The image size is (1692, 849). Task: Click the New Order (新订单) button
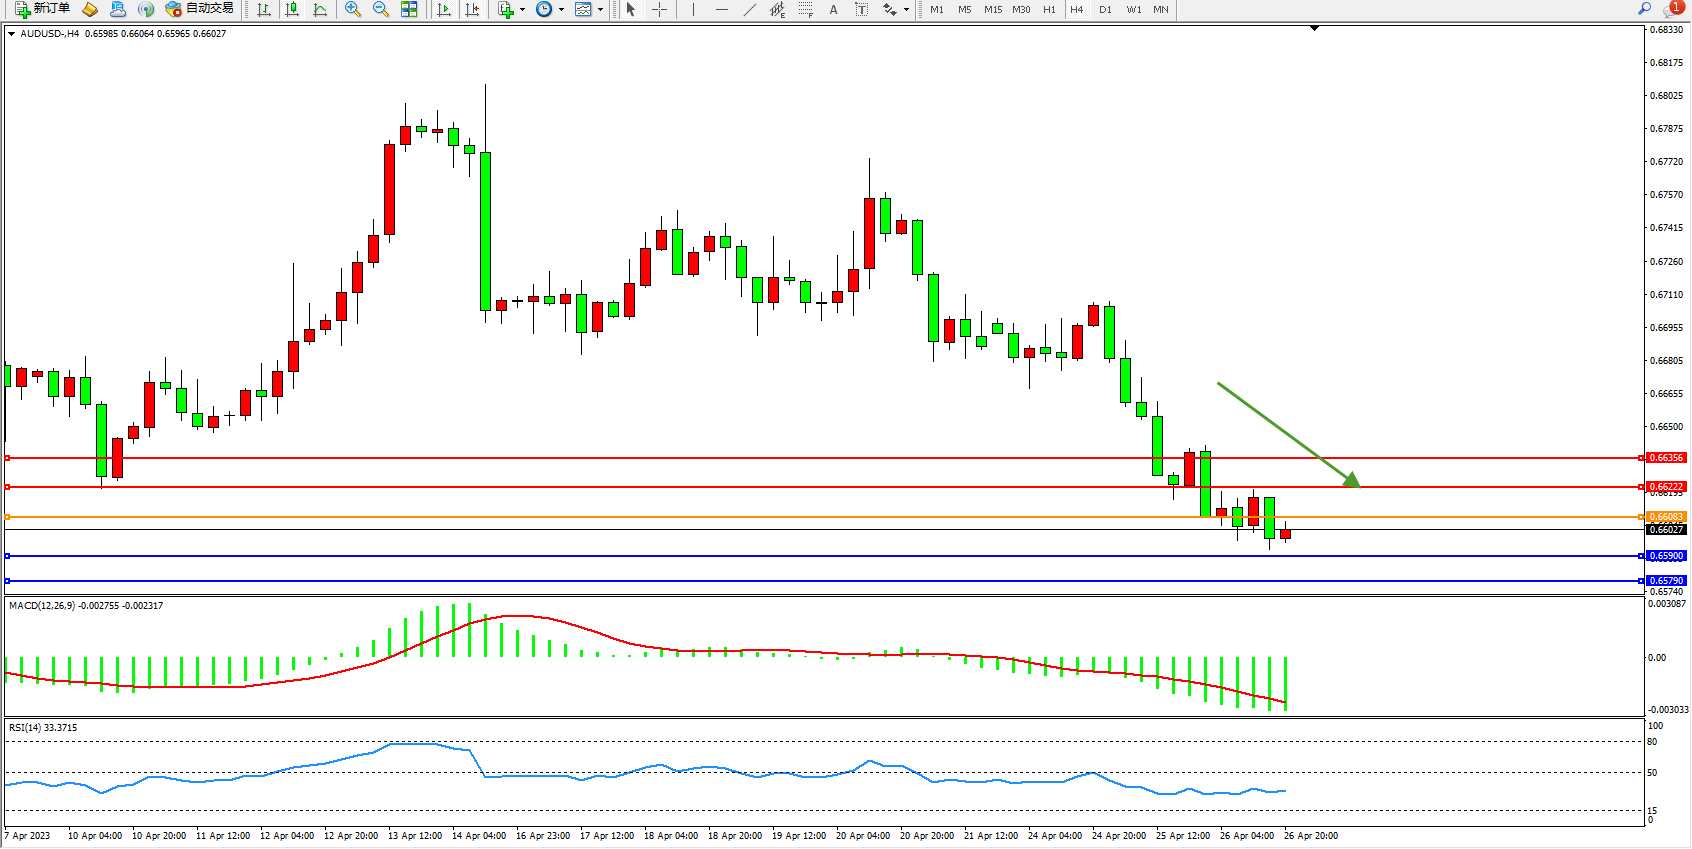pyautogui.click(x=42, y=9)
